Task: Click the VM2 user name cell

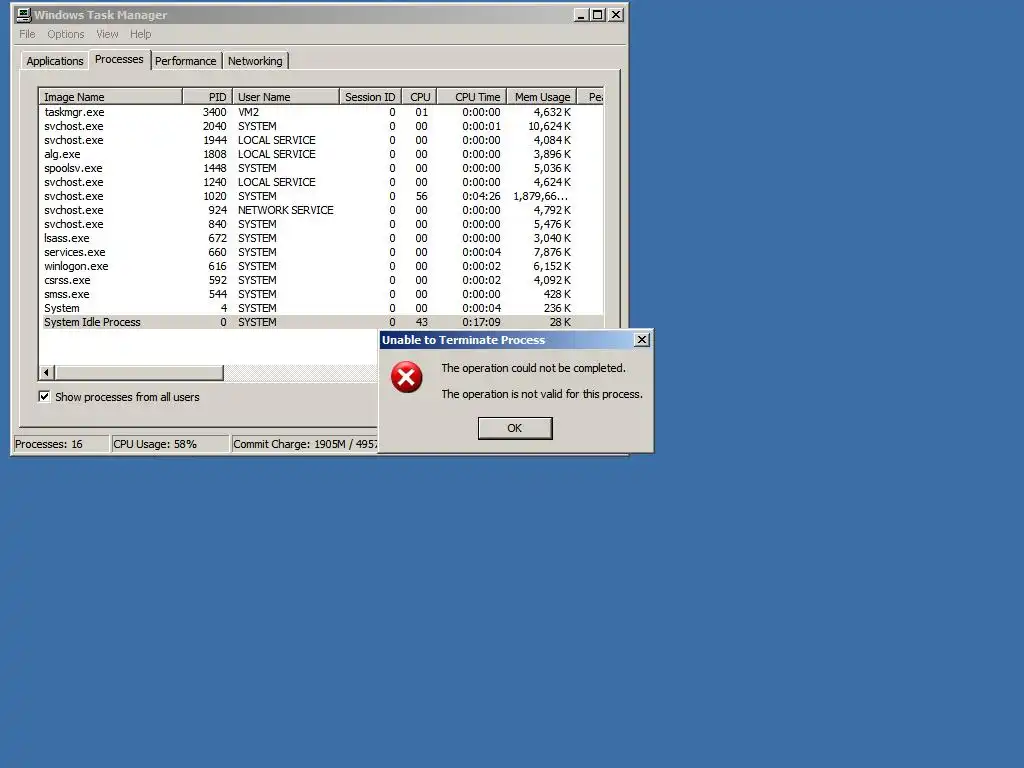Action: click(x=249, y=112)
